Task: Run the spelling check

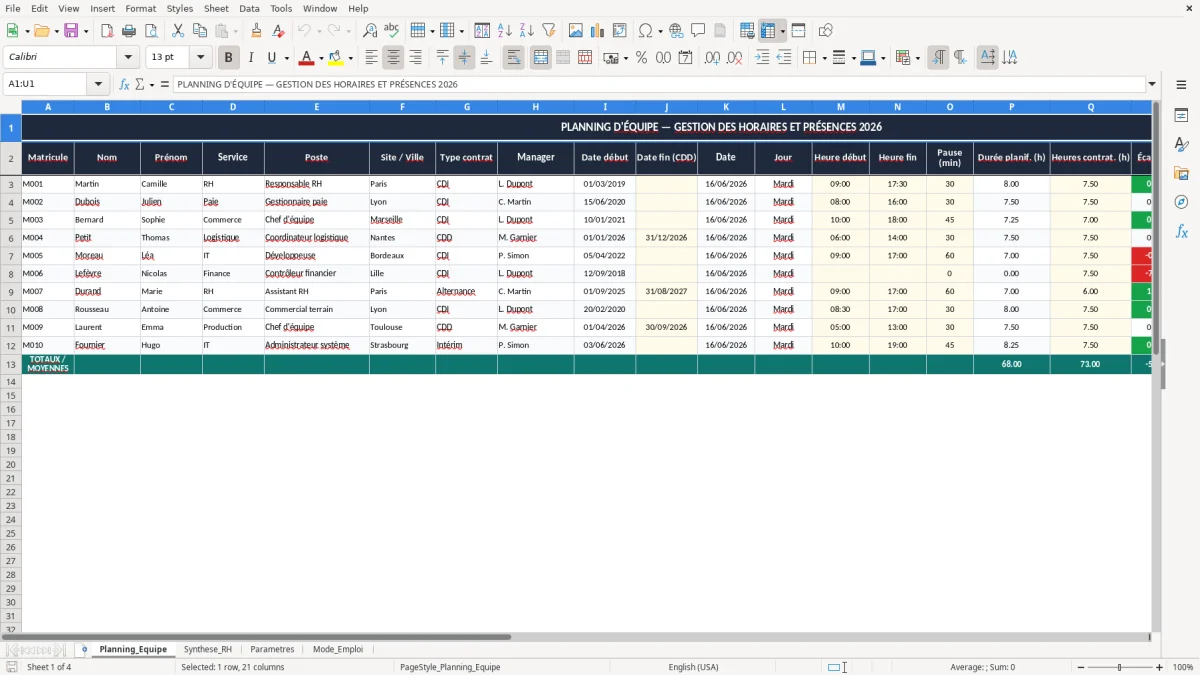Action: click(392, 31)
